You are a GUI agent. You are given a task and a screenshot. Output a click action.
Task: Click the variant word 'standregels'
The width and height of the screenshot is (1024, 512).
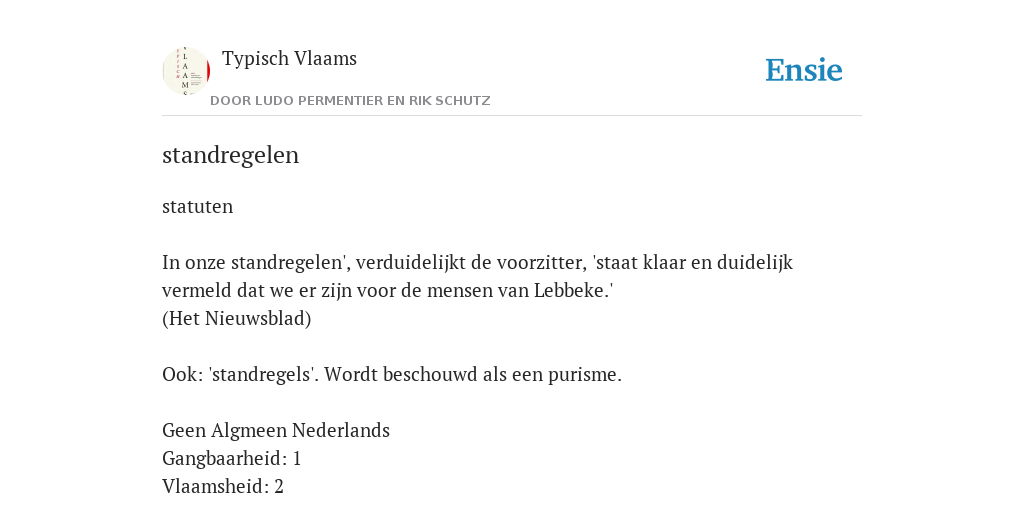click(x=263, y=375)
